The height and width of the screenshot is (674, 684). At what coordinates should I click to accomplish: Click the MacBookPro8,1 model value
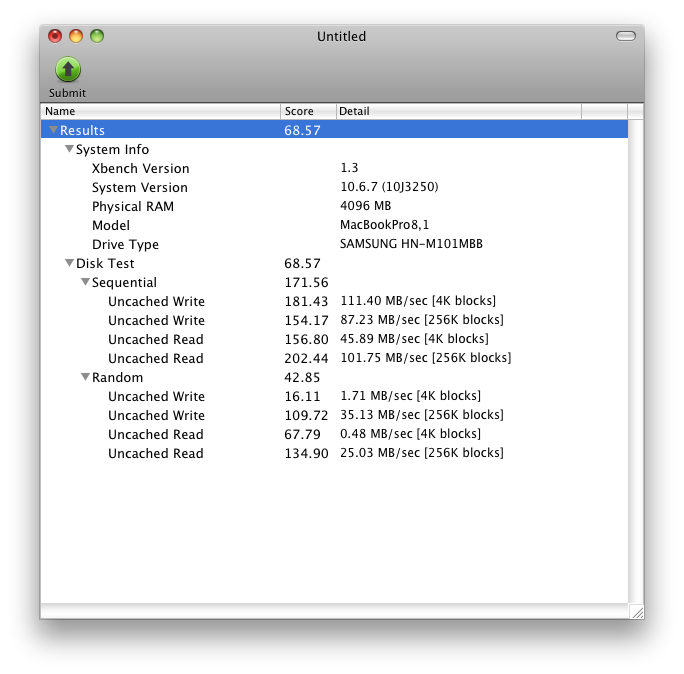coord(384,225)
